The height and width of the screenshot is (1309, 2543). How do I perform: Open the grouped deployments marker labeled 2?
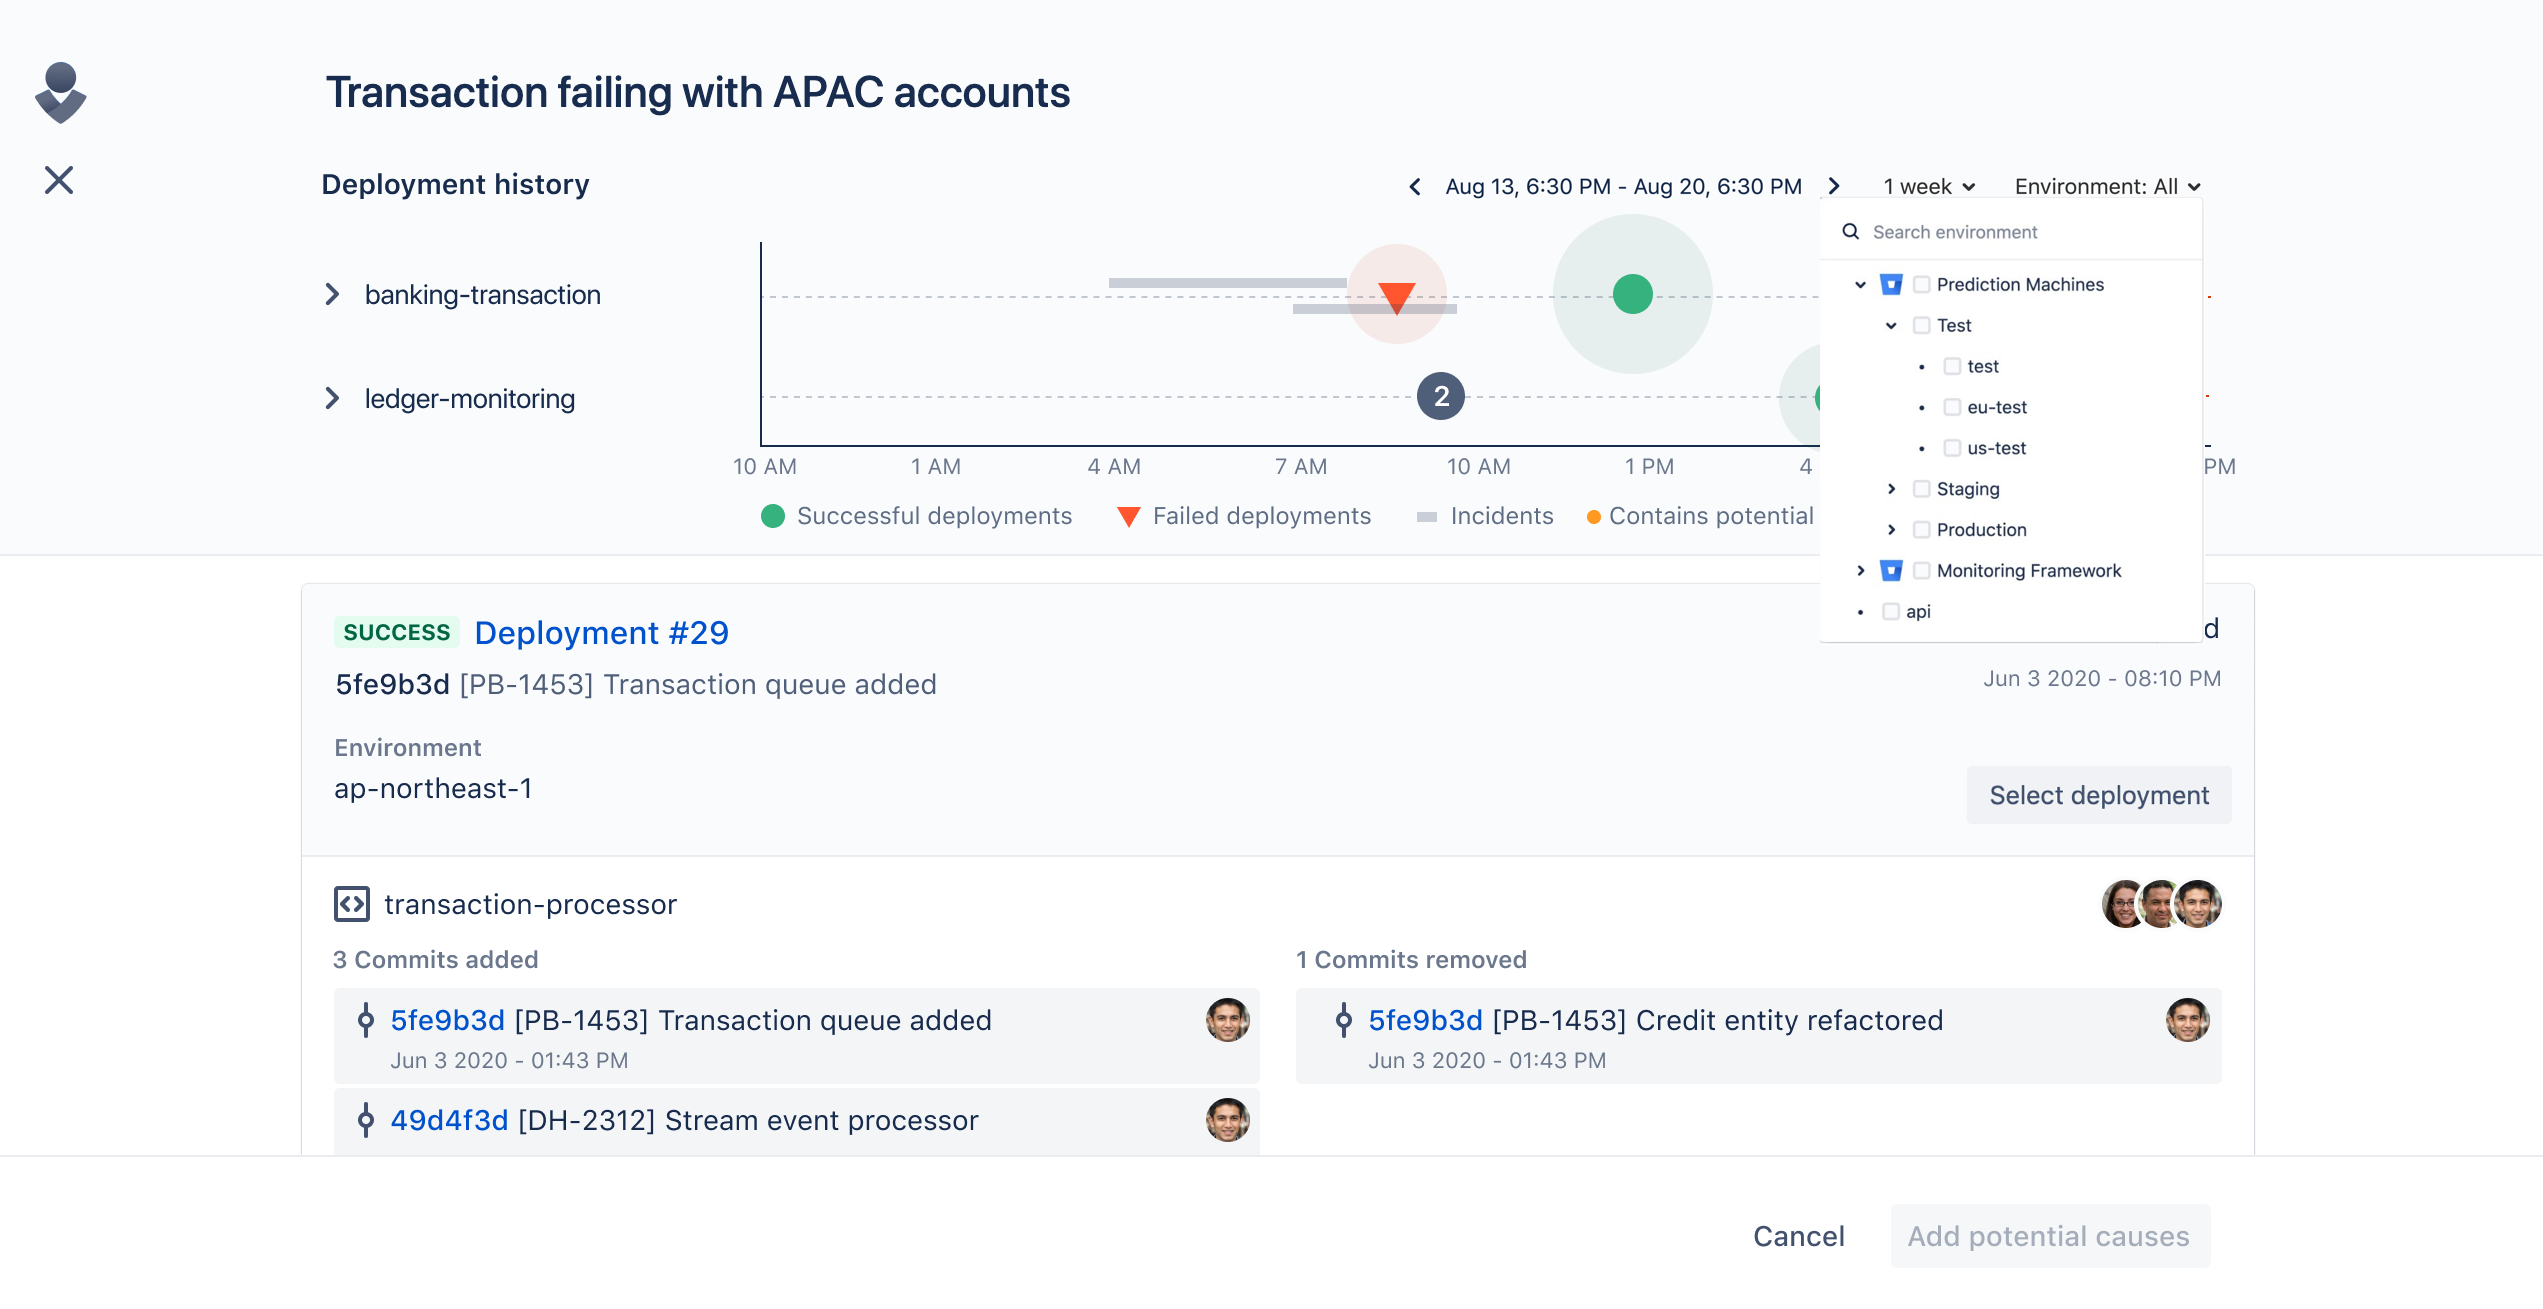[x=1441, y=396]
